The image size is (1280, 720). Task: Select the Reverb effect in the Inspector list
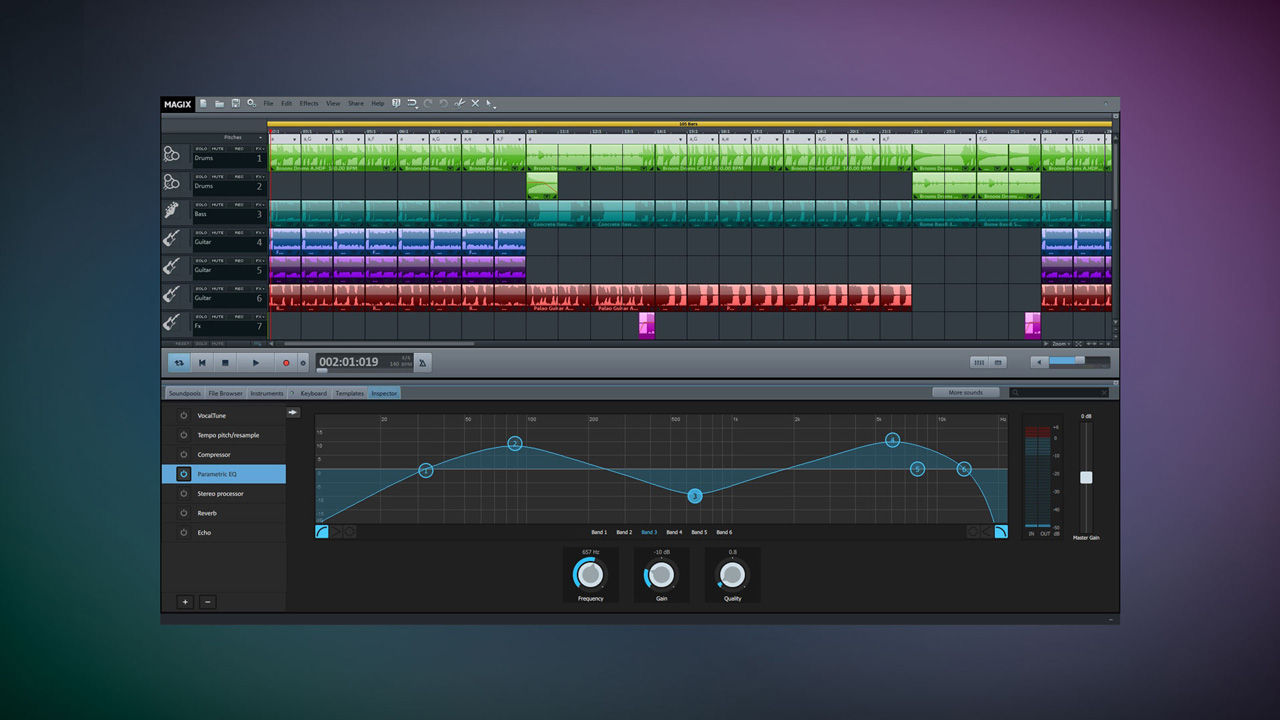(207, 513)
